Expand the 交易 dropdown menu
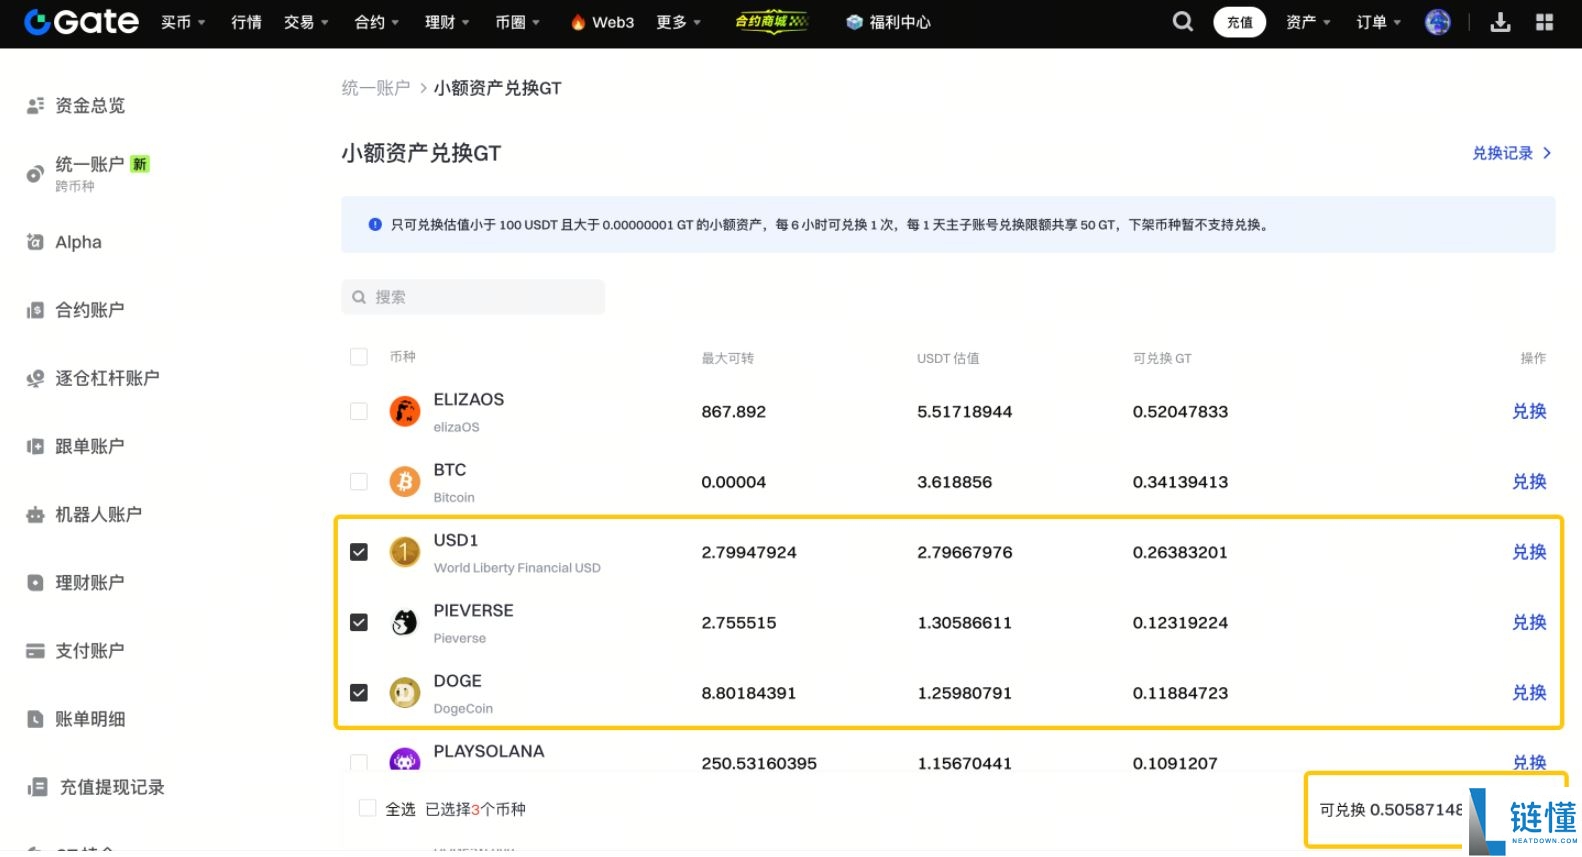 click(306, 22)
